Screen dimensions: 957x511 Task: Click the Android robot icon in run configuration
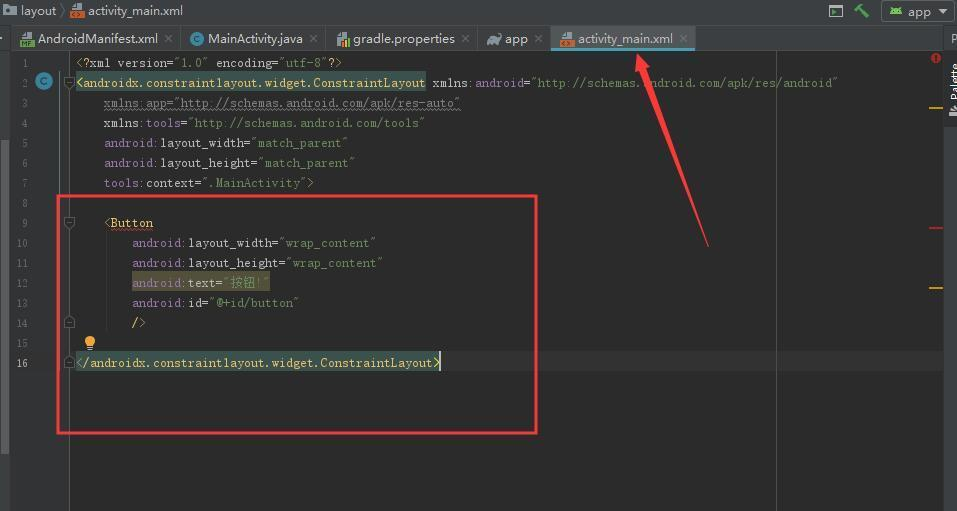pos(896,11)
